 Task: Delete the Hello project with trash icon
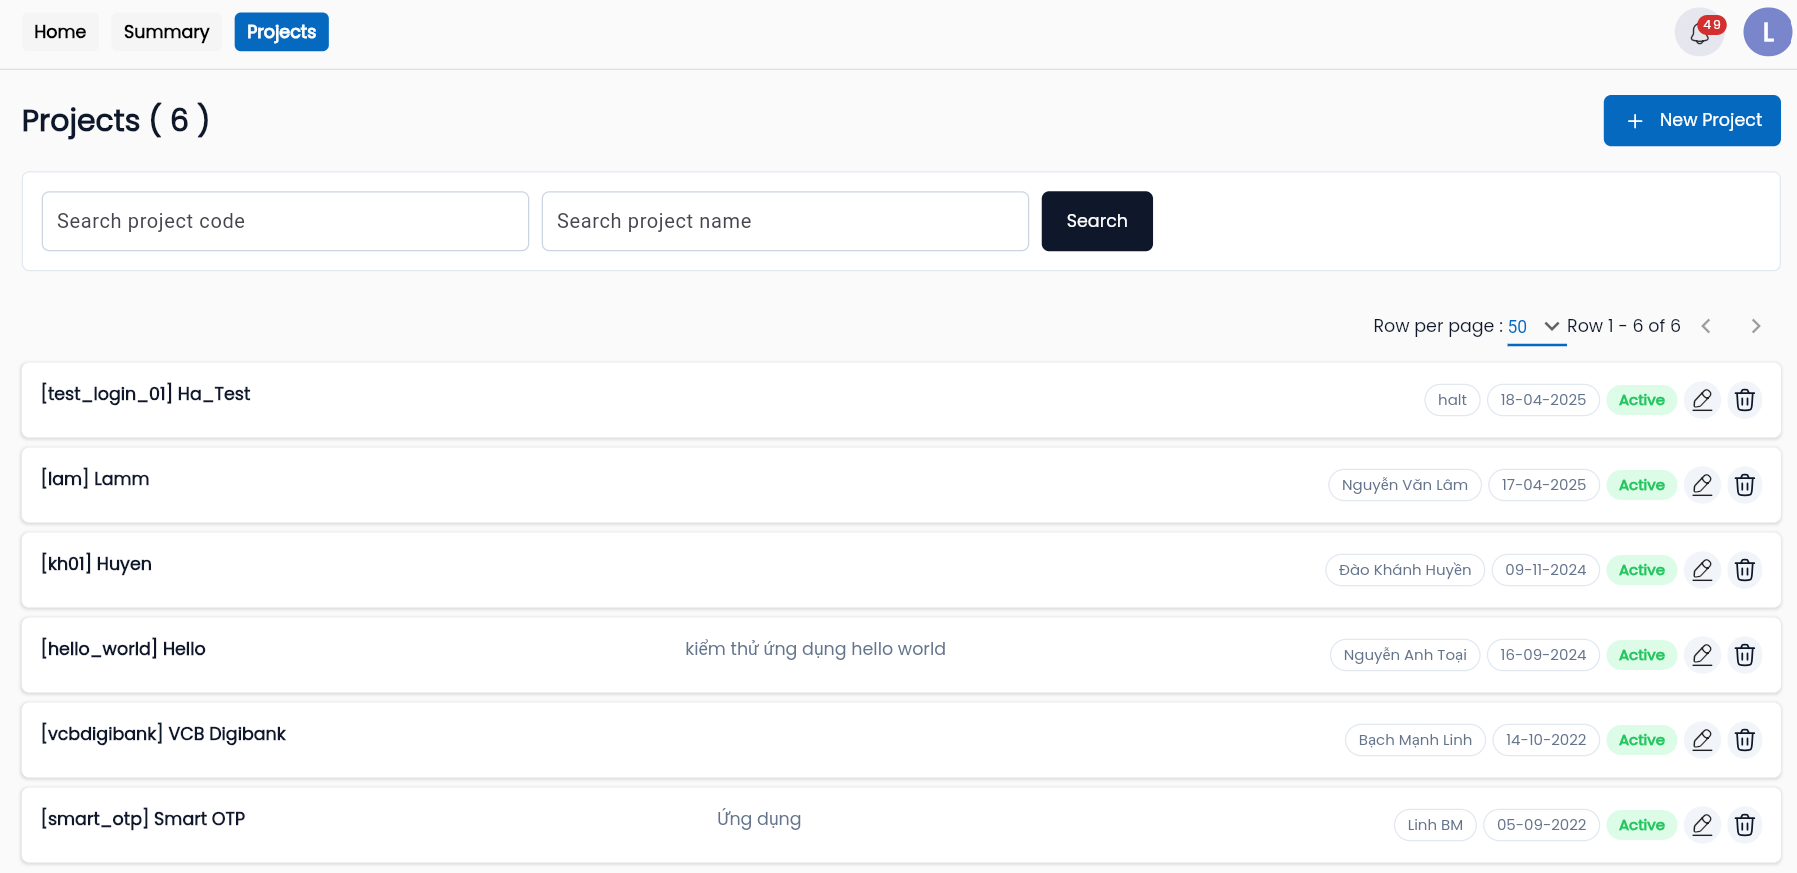point(1744,655)
